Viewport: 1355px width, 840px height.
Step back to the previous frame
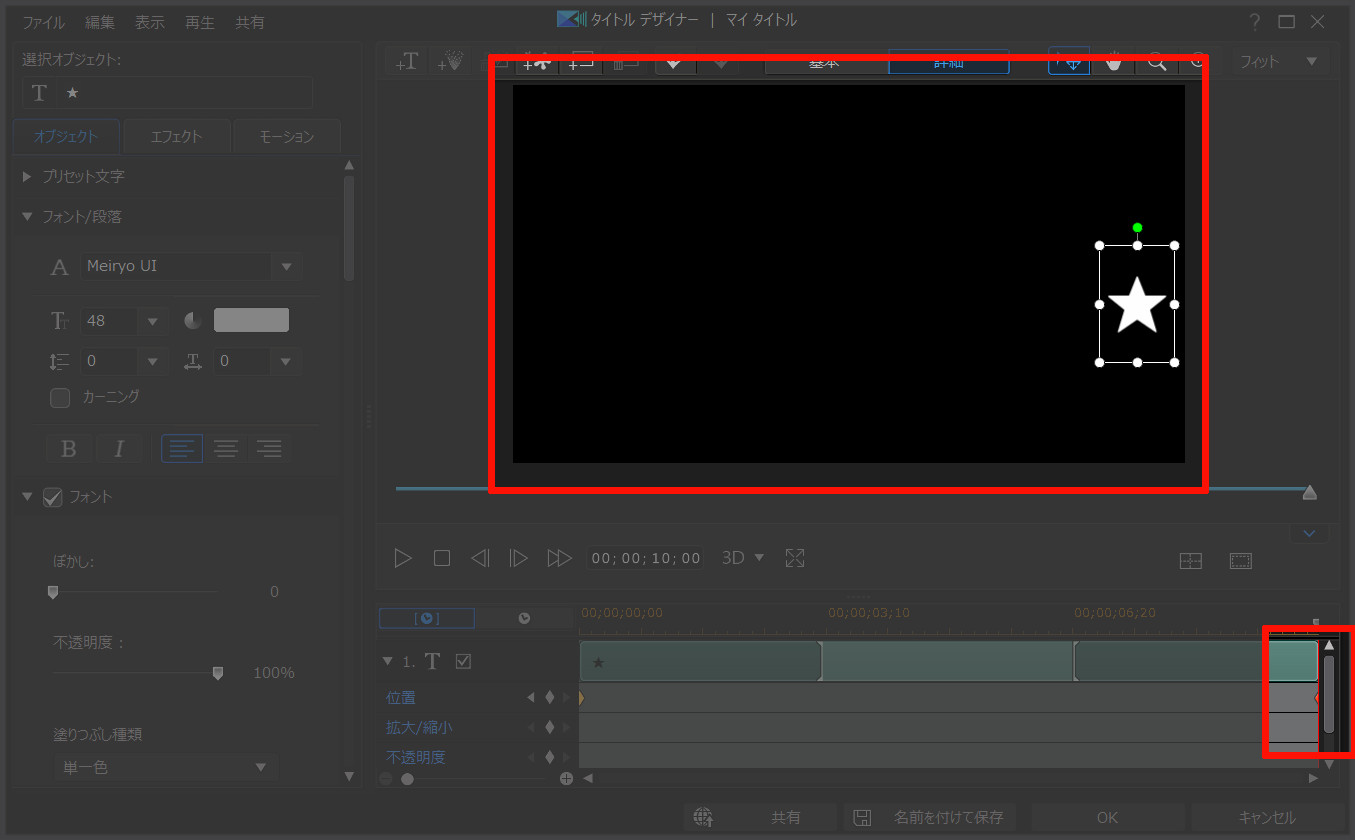tap(480, 558)
